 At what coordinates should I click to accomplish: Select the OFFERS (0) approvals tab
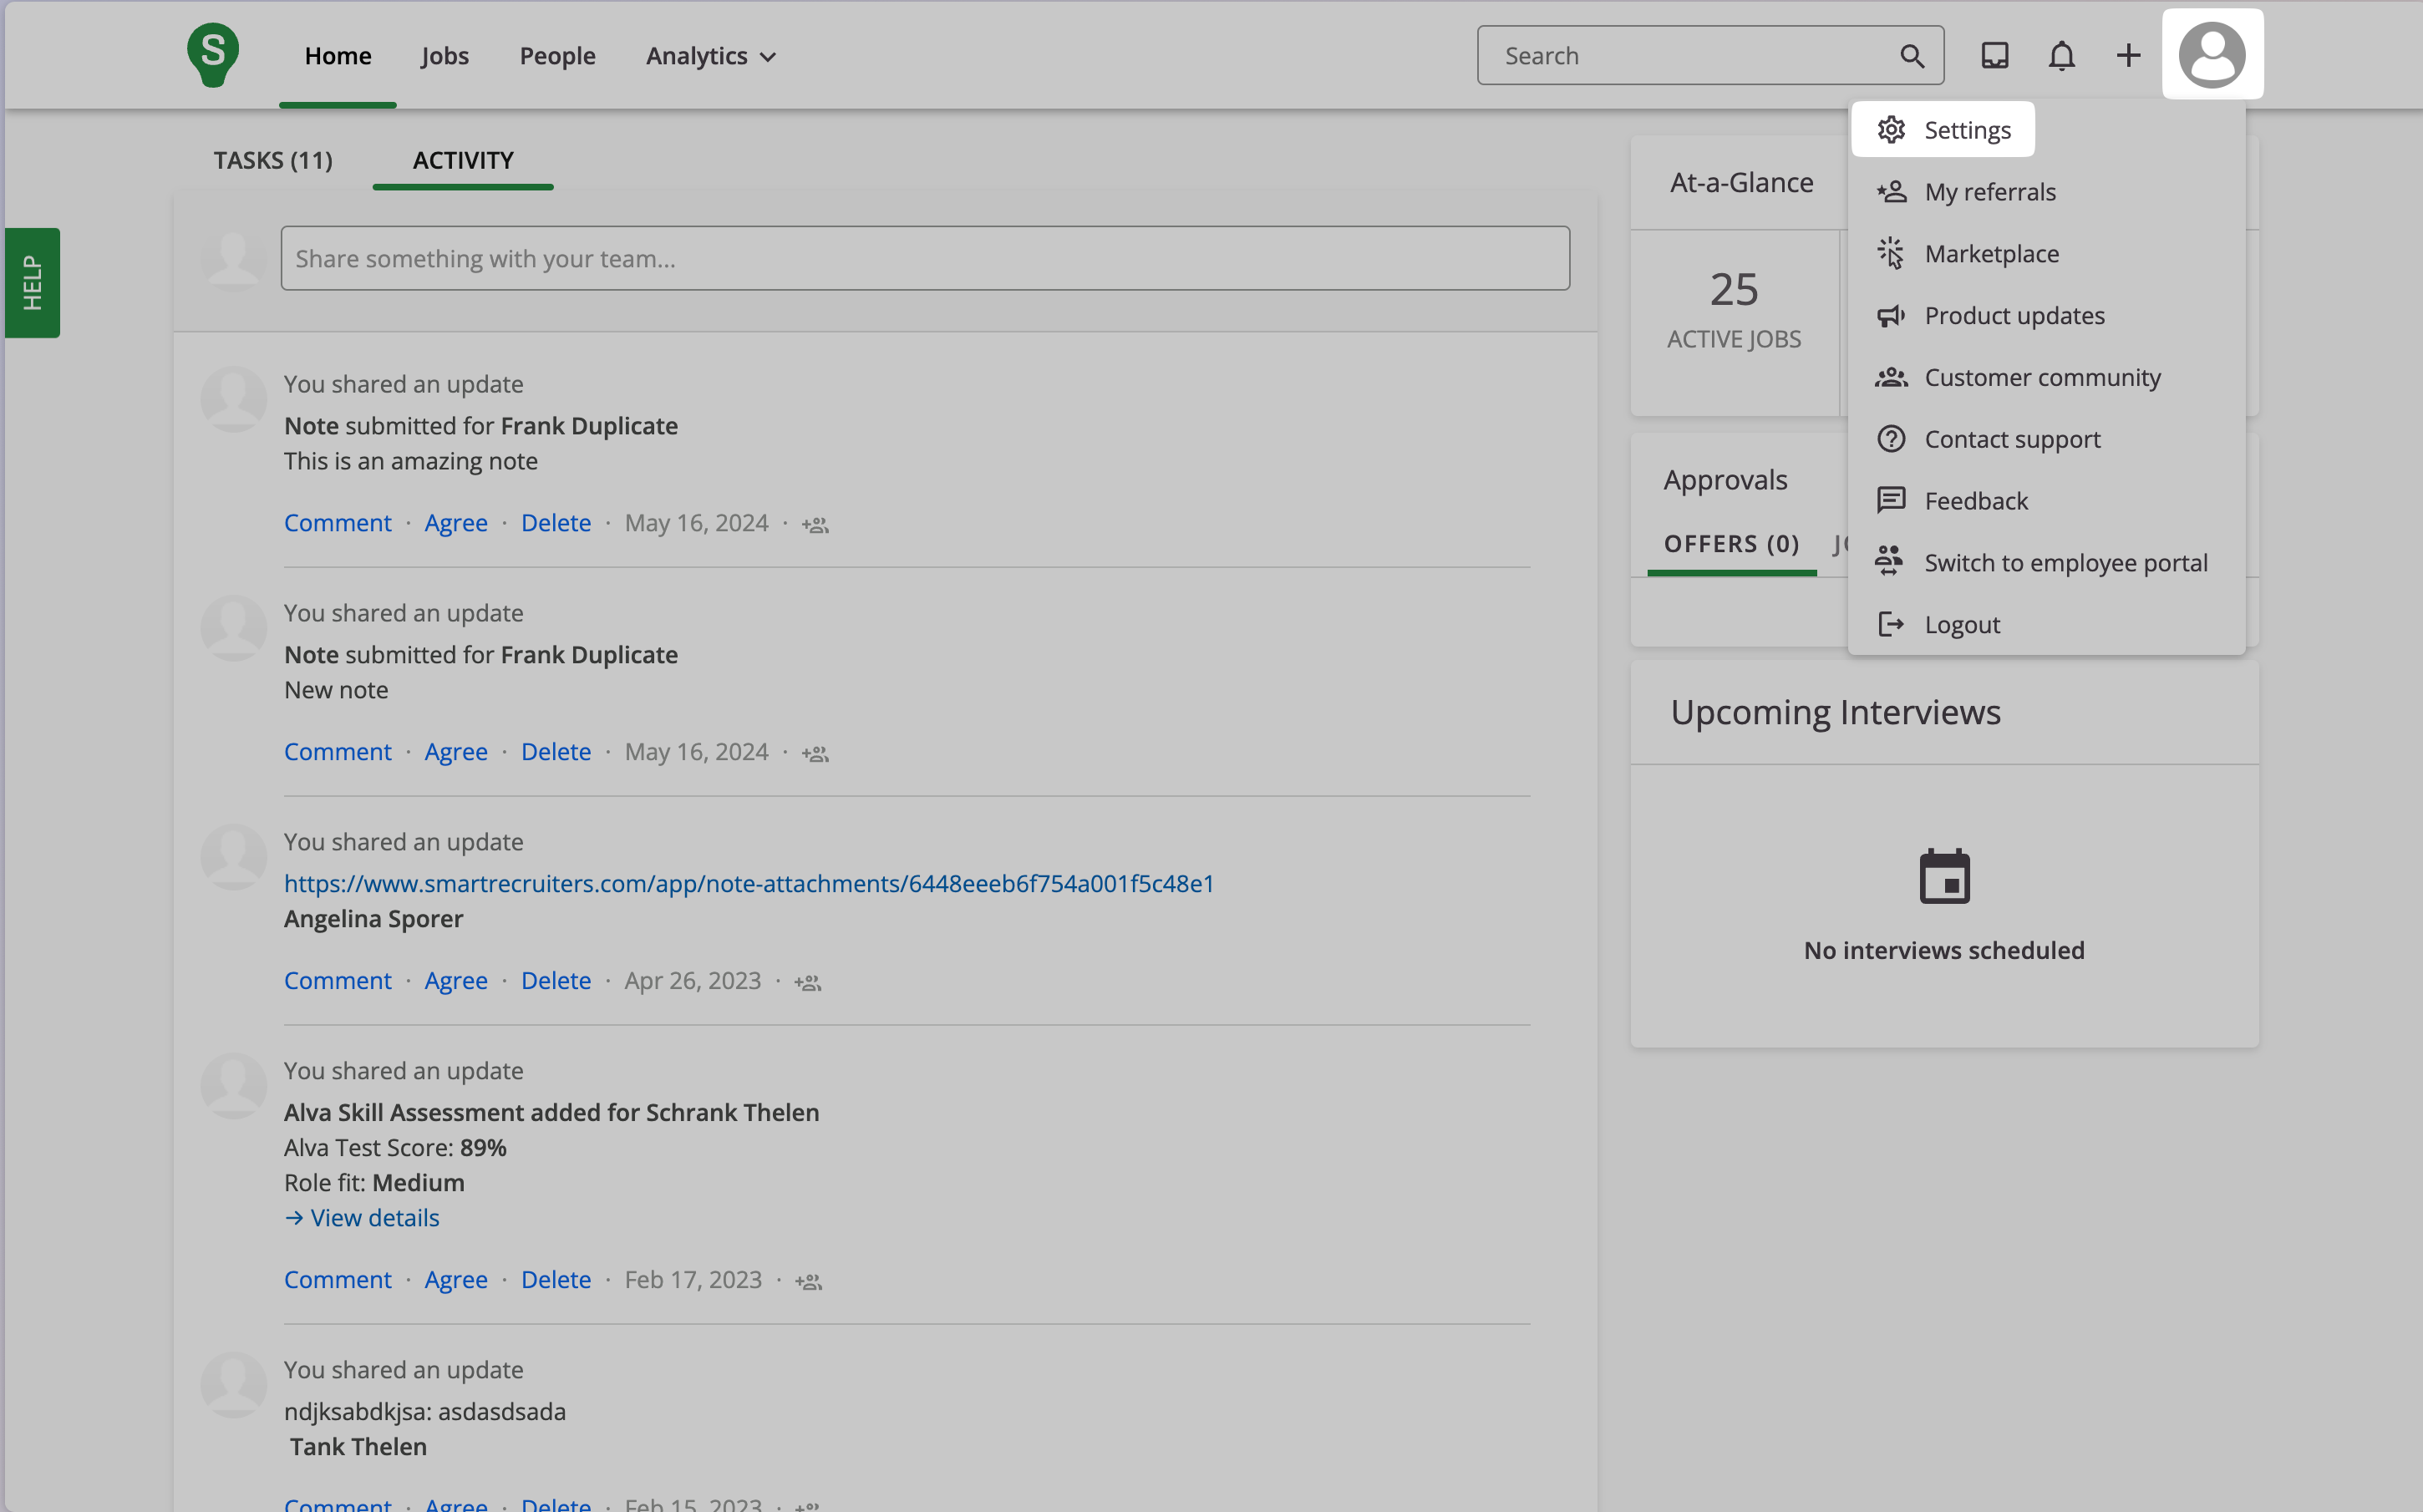[x=1731, y=544]
